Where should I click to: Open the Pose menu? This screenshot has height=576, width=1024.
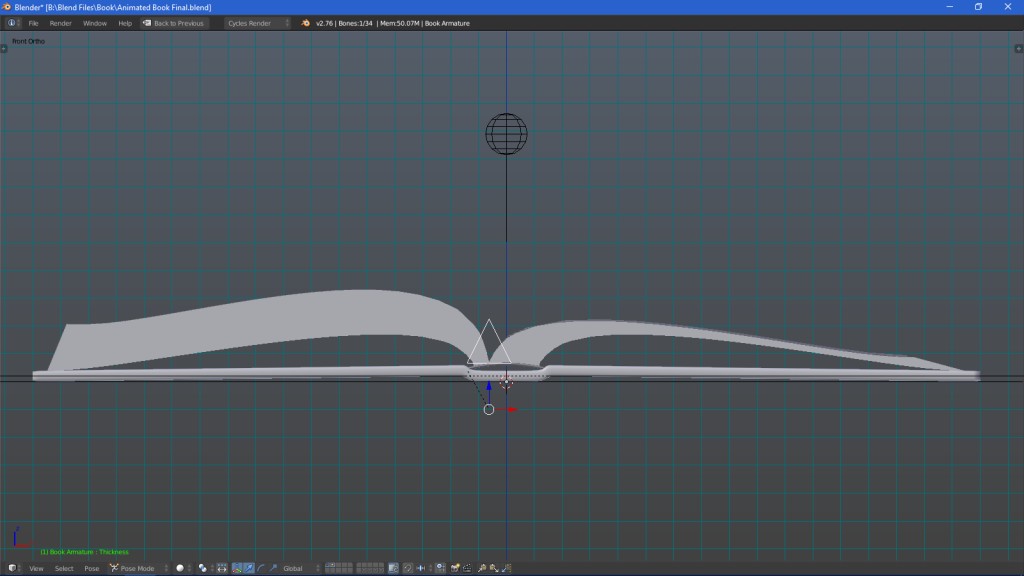pos(91,568)
